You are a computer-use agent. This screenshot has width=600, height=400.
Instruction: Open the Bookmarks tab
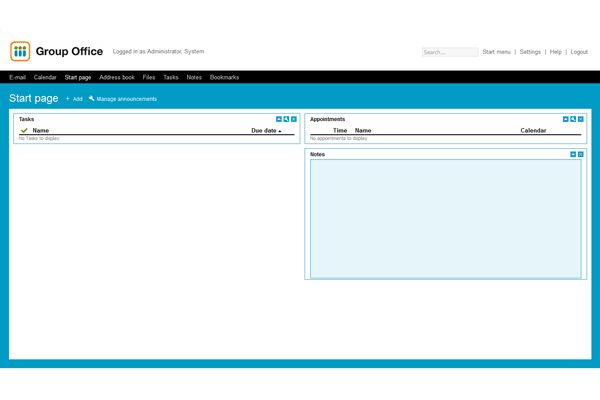coord(224,77)
